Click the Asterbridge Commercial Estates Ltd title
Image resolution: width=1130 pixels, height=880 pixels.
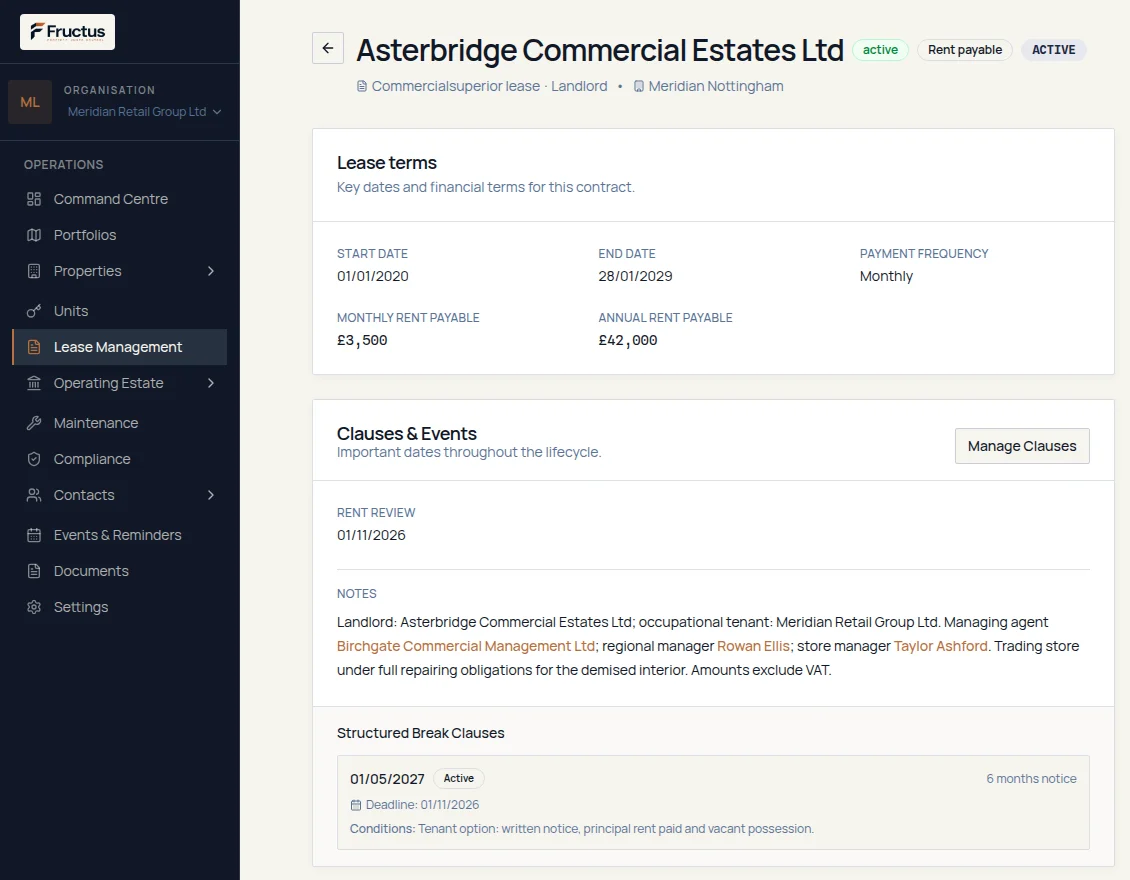(600, 50)
